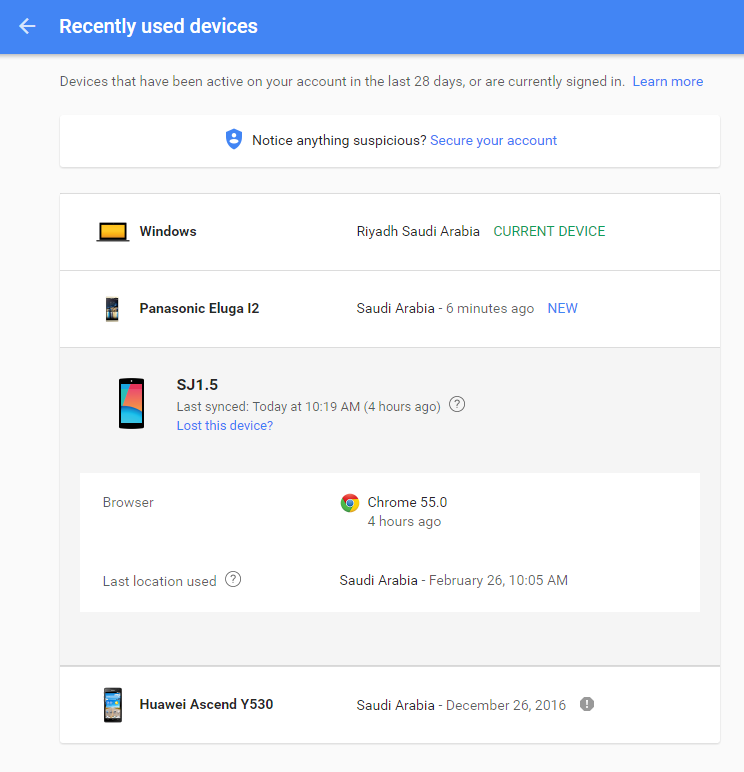The width and height of the screenshot is (744, 772).
Task: Click the help icon beside Last synced
Action: (x=457, y=405)
